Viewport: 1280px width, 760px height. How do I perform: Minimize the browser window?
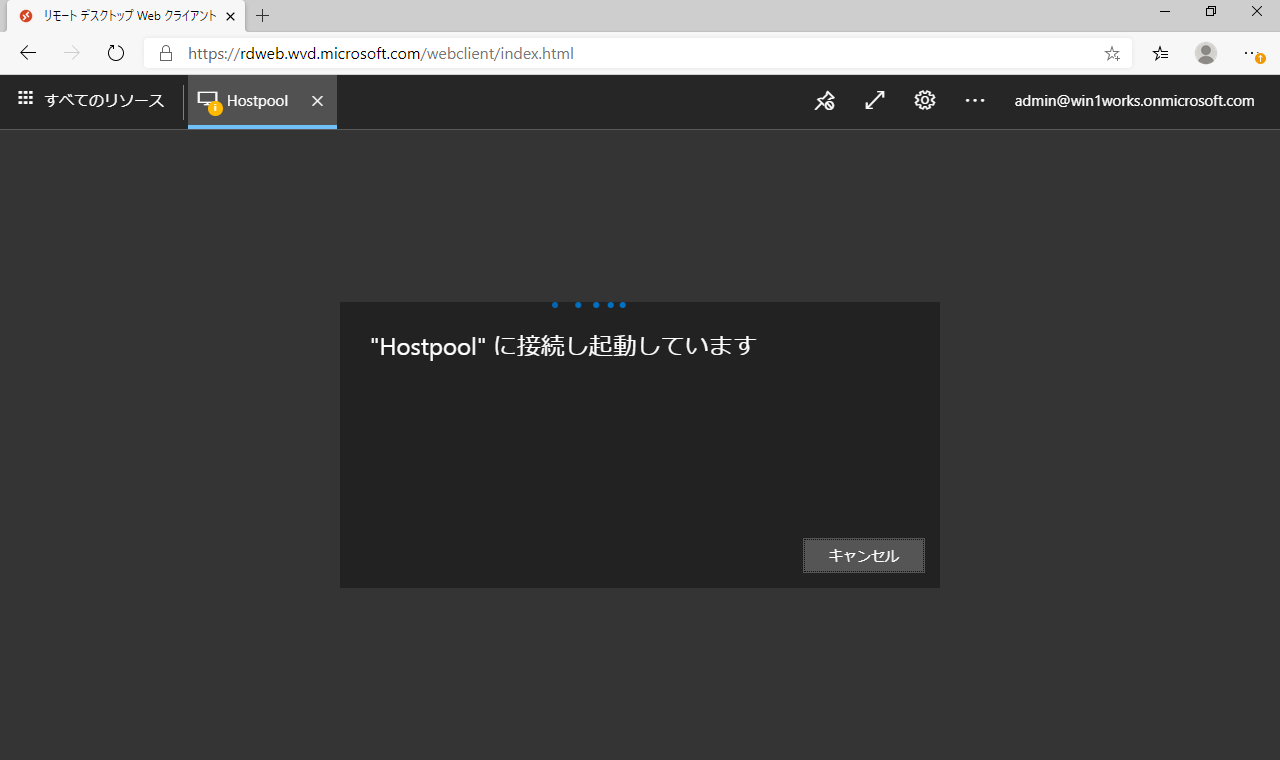pyautogui.click(x=1165, y=12)
